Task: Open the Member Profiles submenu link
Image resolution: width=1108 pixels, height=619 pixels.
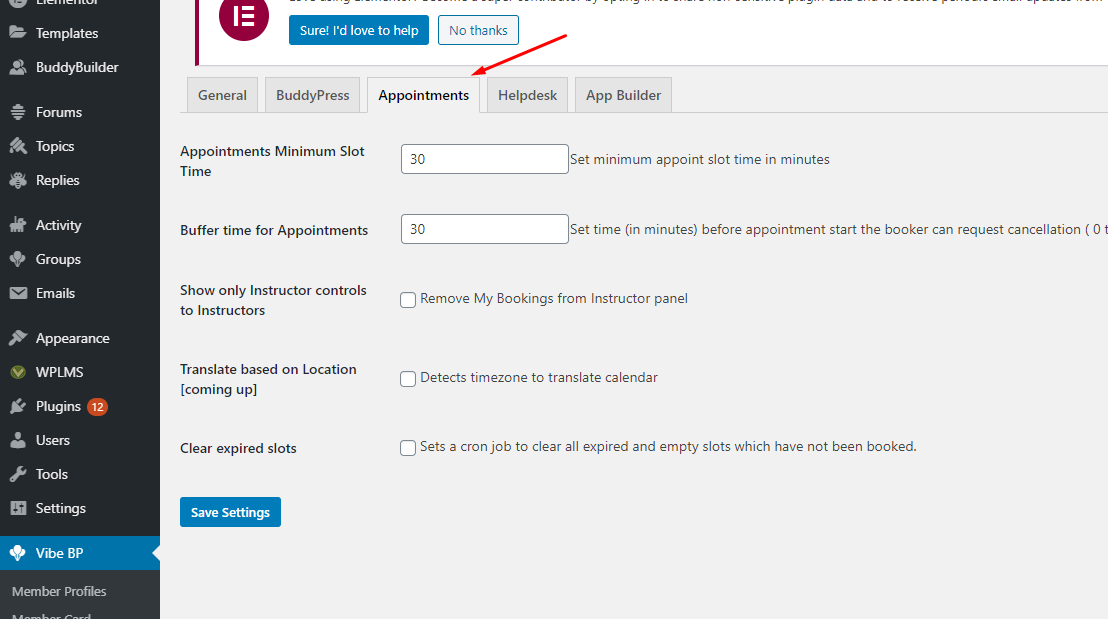Action: coord(59,591)
